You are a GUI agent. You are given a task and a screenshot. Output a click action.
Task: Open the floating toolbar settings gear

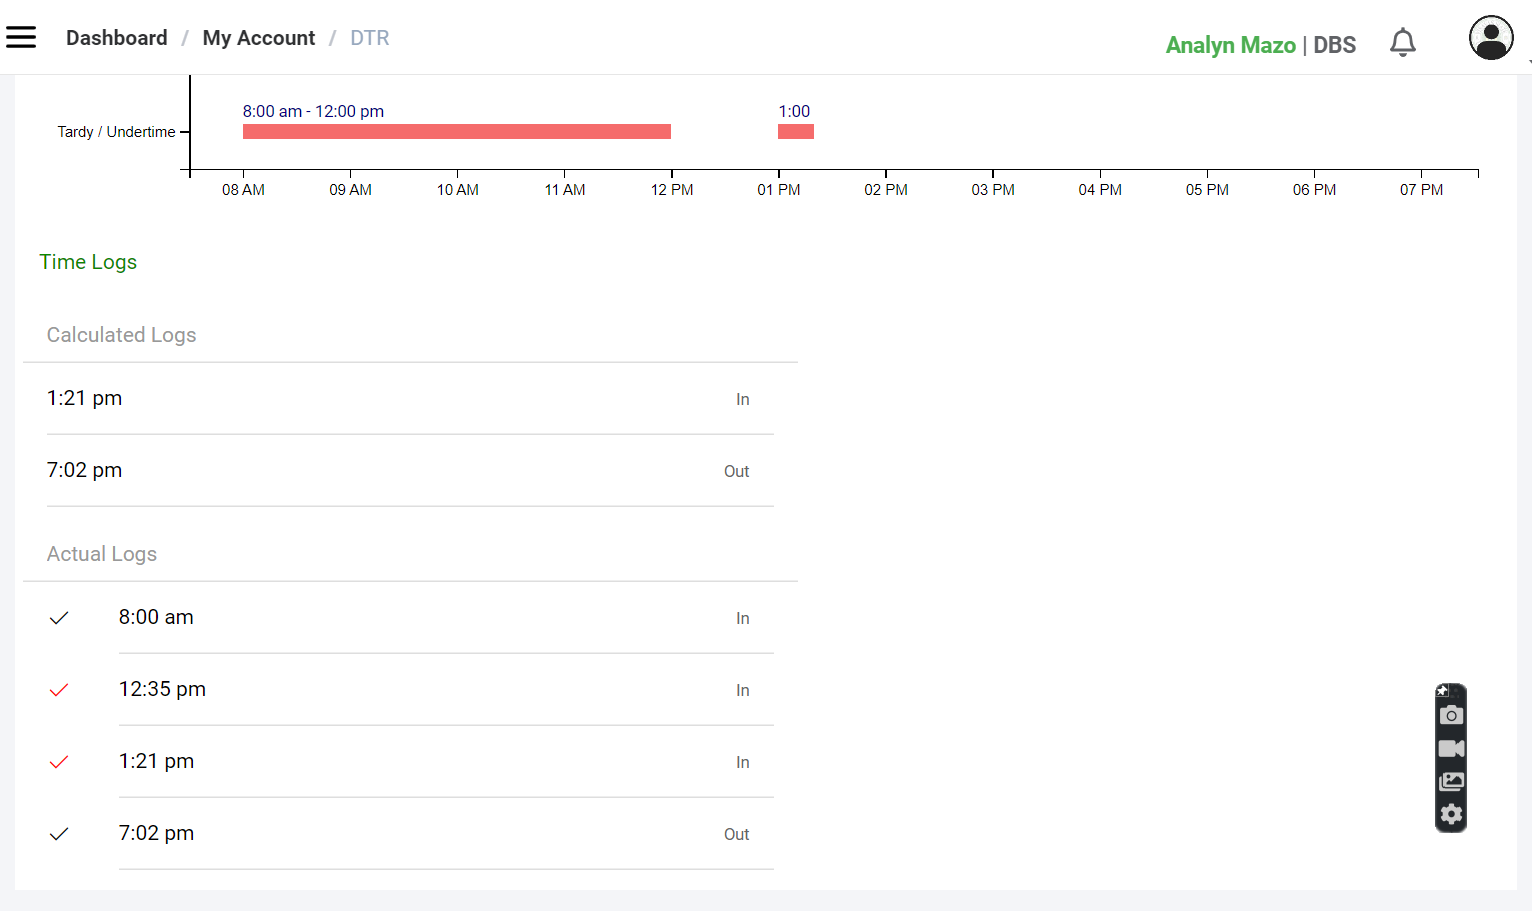[1451, 814]
